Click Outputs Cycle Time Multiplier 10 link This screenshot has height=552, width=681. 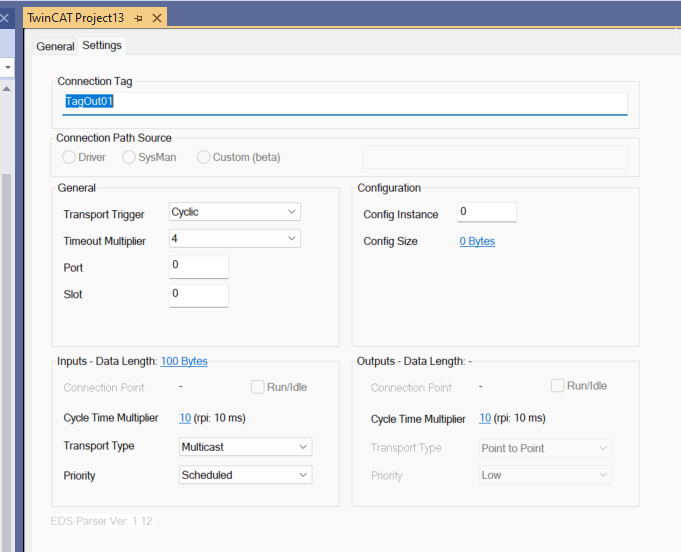coord(485,418)
